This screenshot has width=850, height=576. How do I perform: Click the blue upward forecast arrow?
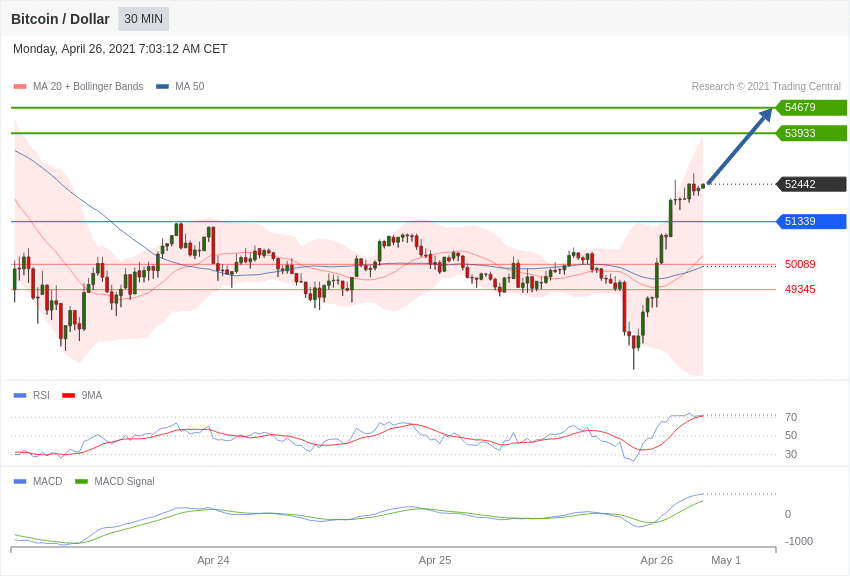tap(740, 146)
